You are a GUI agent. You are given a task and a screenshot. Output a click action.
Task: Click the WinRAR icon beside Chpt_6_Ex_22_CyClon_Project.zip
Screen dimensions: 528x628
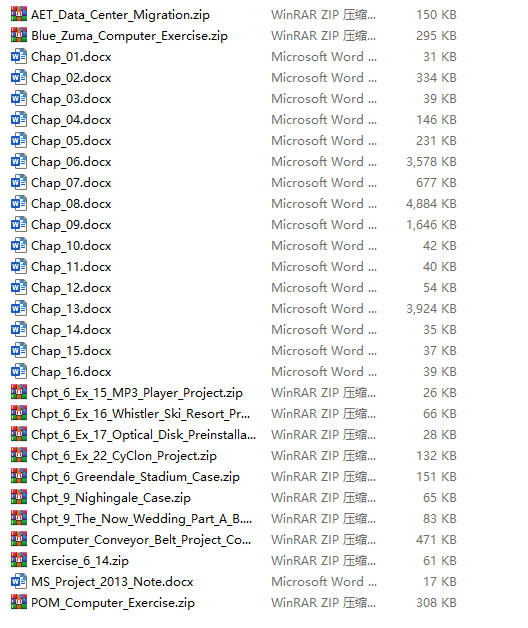coord(19,455)
